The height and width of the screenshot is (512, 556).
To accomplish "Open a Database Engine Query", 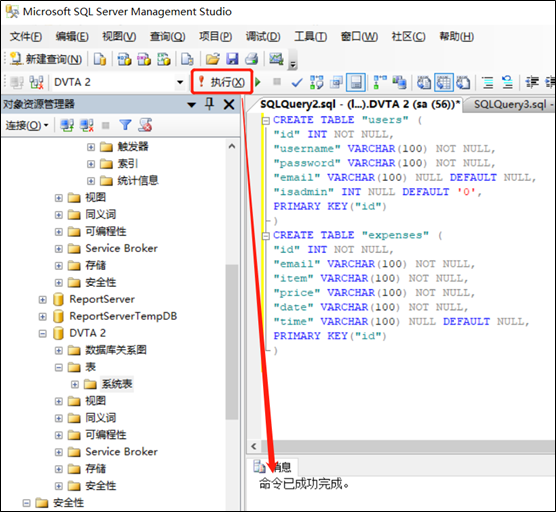I will (100, 59).
